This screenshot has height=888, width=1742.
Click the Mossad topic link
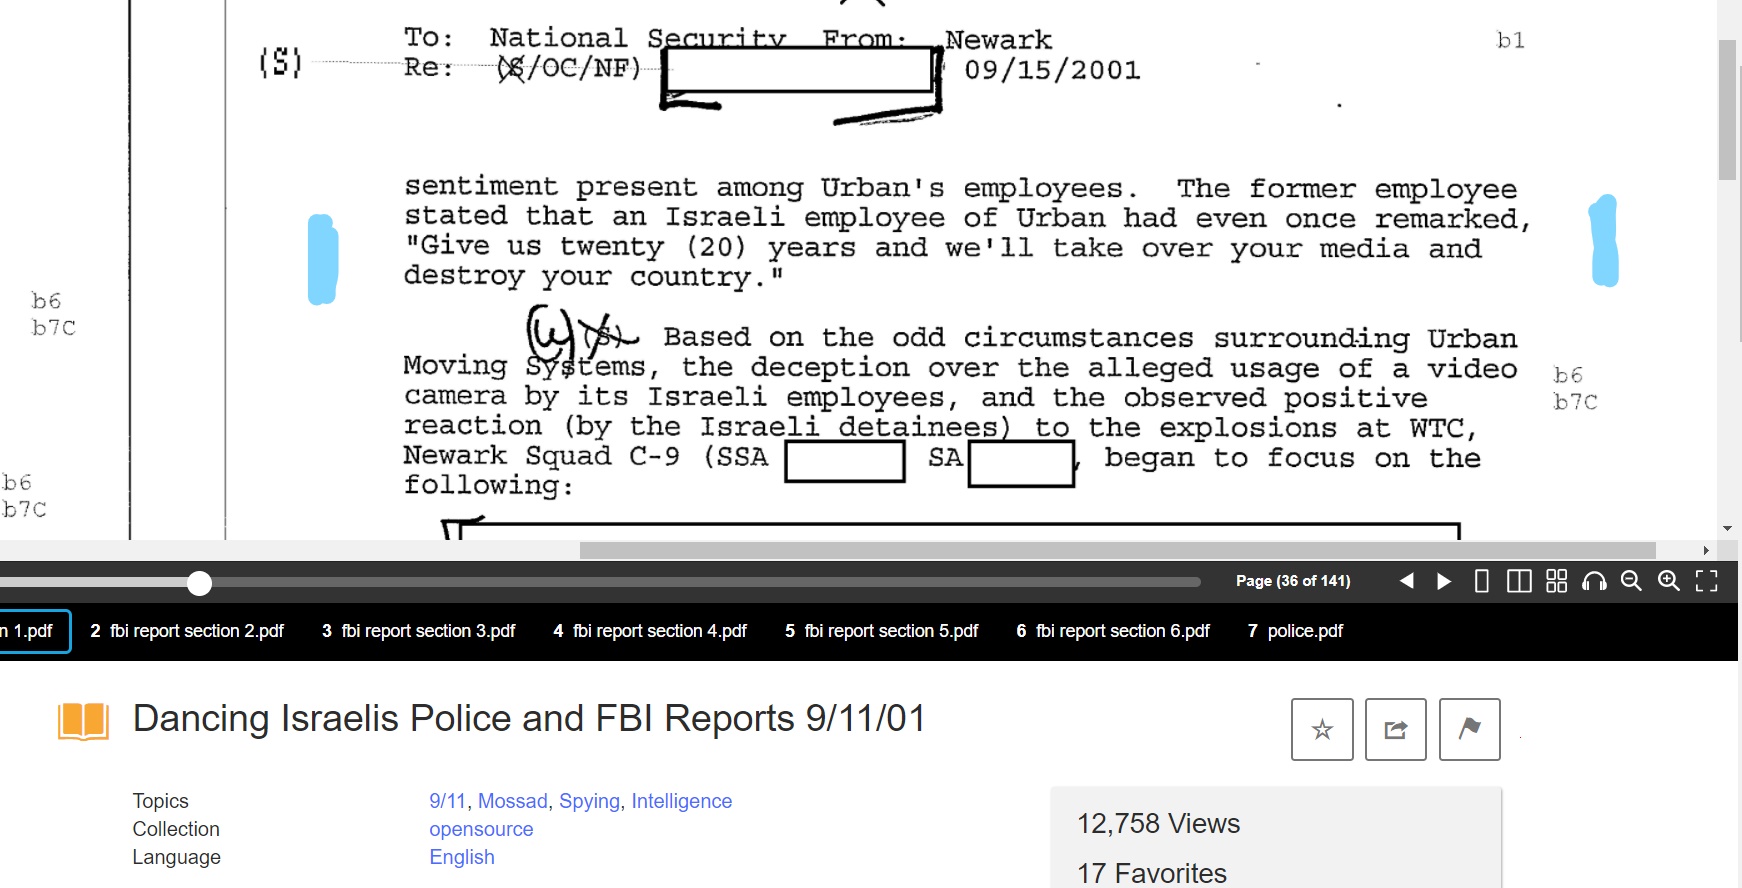point(513,801)
